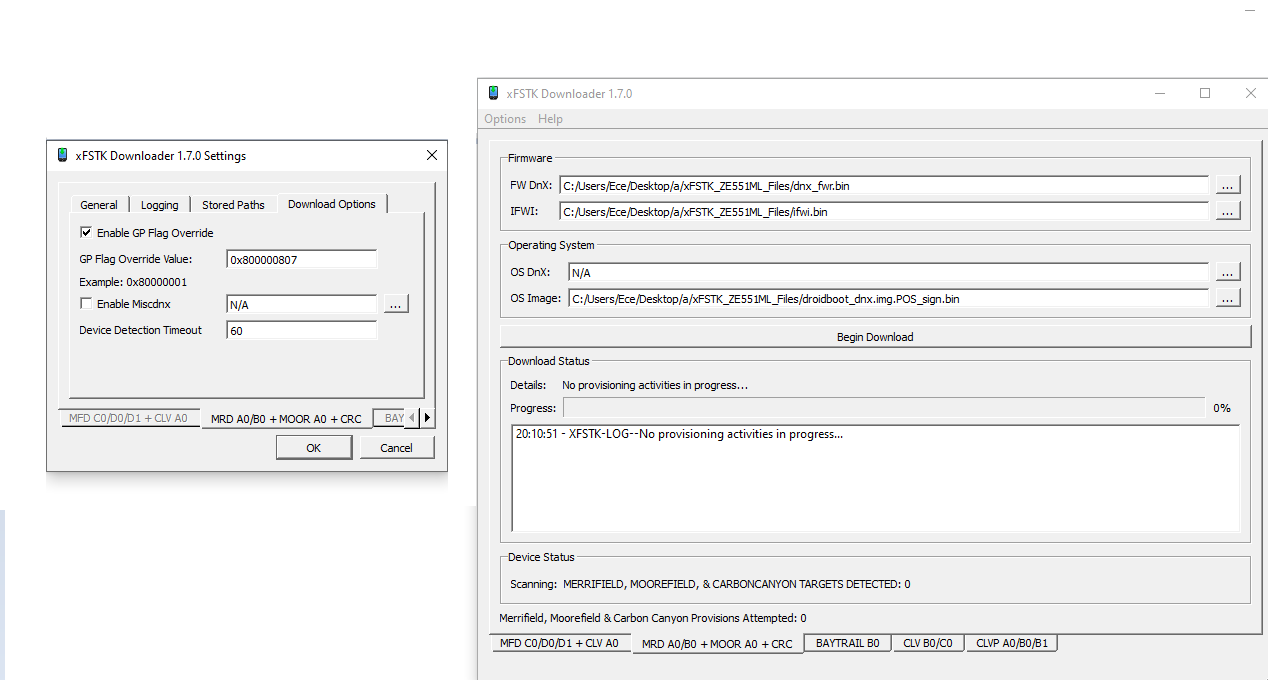Browse for Miscdnx file with ellipsis button
This screenshot has width=1268, height=680.
tap(396, 305)
